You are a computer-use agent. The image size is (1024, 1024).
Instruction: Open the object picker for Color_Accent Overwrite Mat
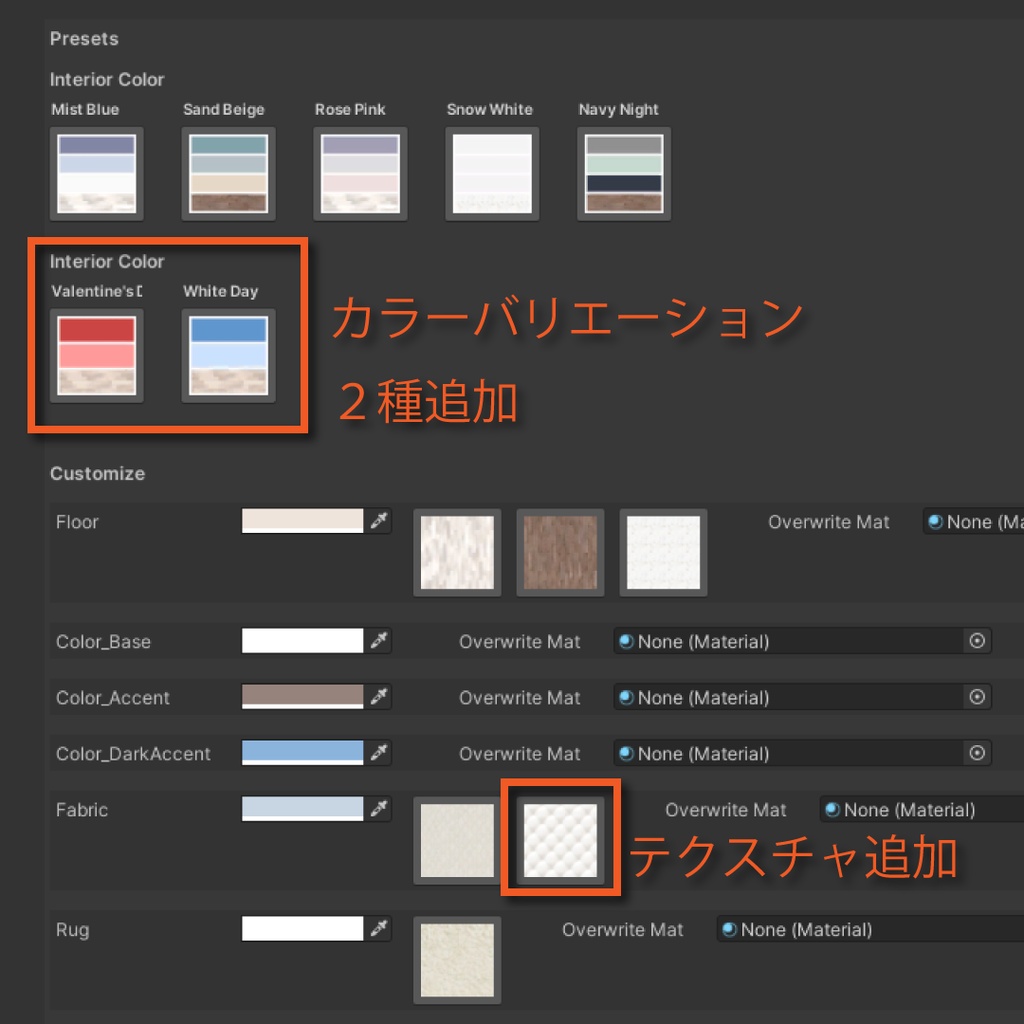[x=977, y=697]
